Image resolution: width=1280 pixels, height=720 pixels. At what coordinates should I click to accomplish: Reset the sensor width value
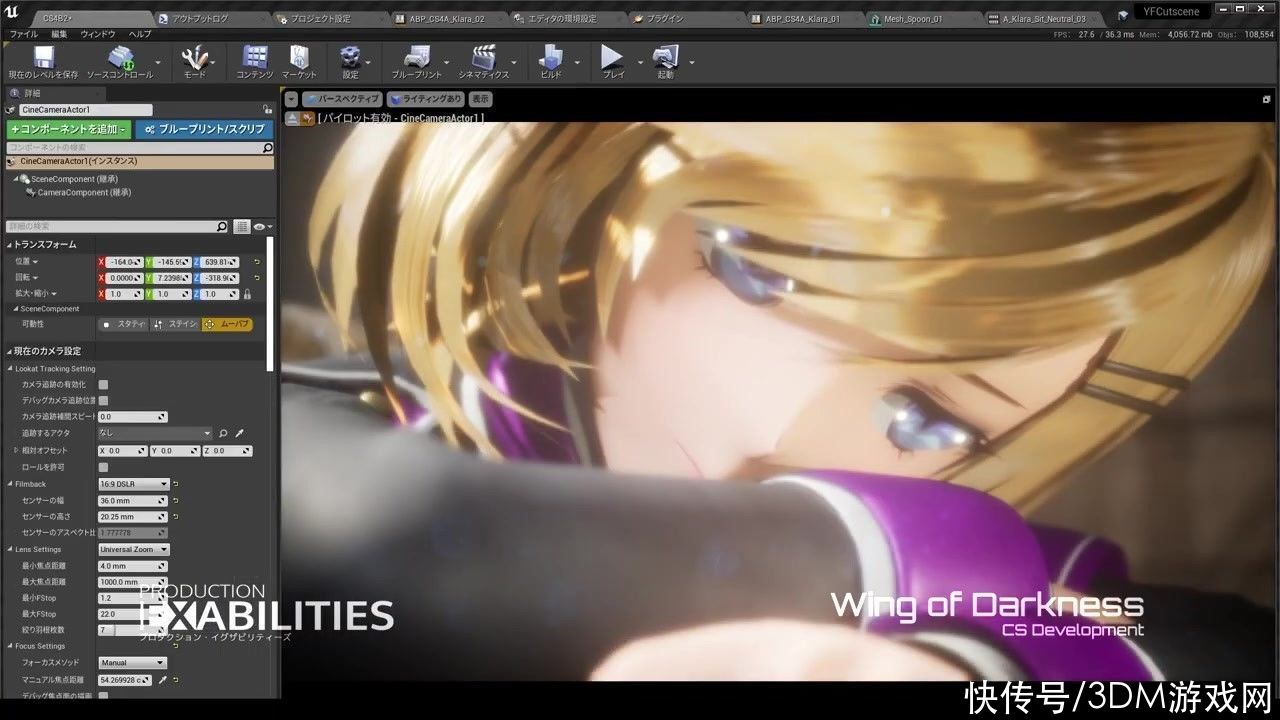tap(176, 500)
